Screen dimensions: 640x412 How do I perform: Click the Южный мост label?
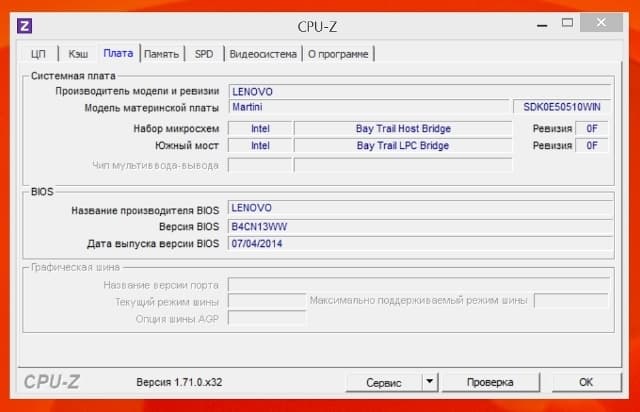[187, 146]
